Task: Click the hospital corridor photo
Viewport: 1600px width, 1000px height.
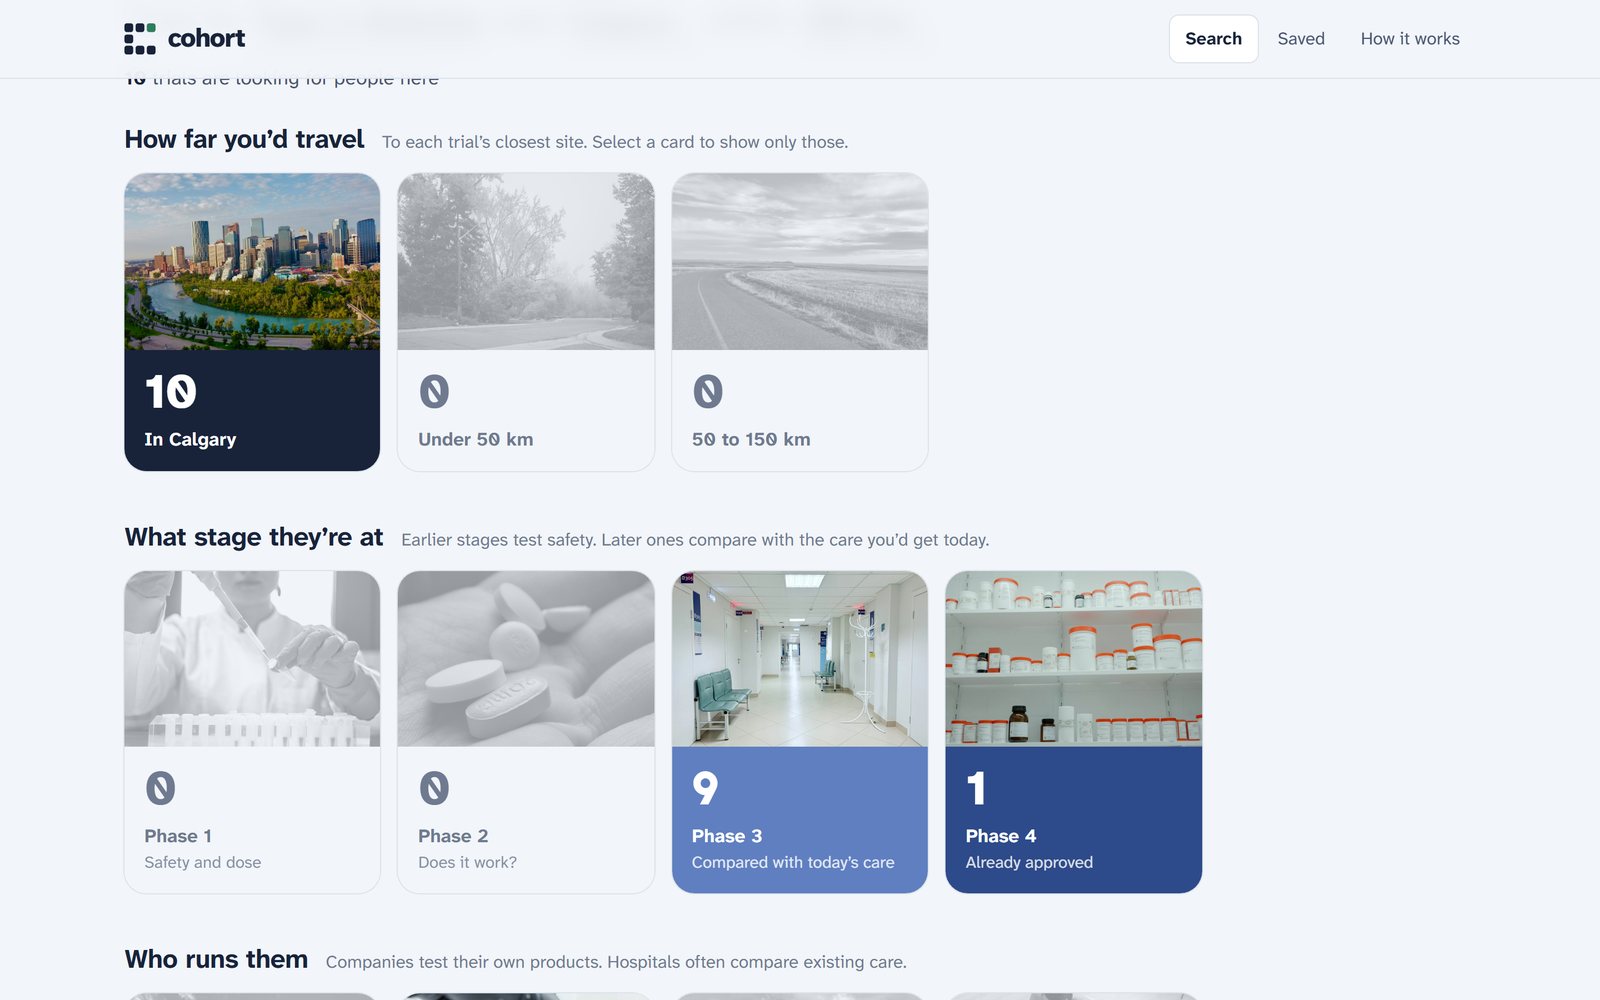Action: pyautogui.click(x=800, y=659)
